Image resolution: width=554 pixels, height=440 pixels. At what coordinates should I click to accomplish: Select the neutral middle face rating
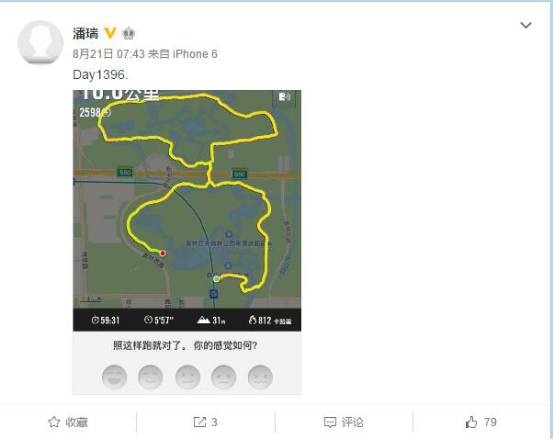pos(188,377)
